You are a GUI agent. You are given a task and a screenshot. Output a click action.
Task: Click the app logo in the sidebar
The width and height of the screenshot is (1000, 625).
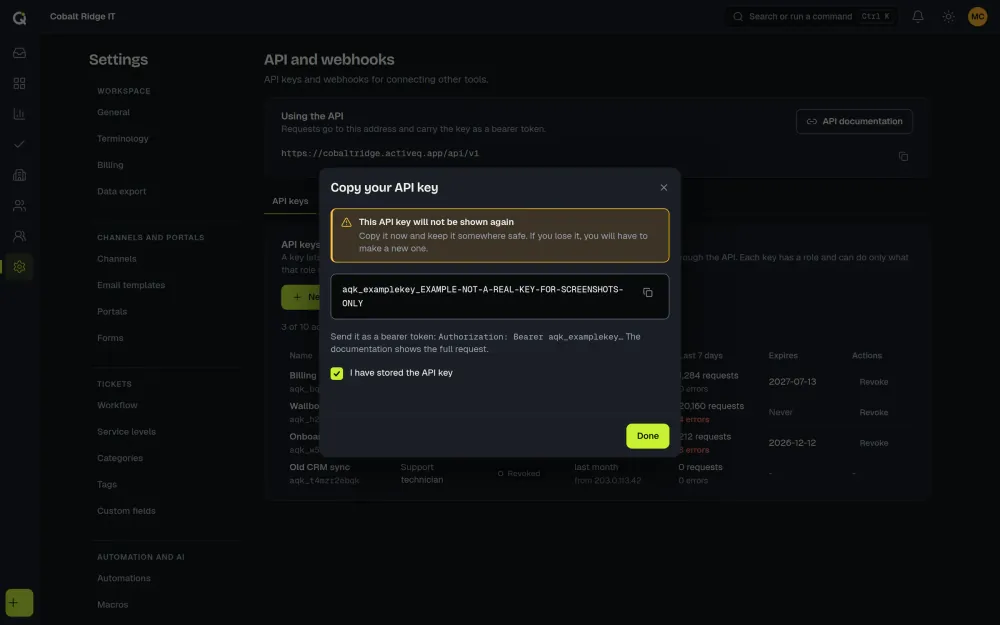coord(19,18)
